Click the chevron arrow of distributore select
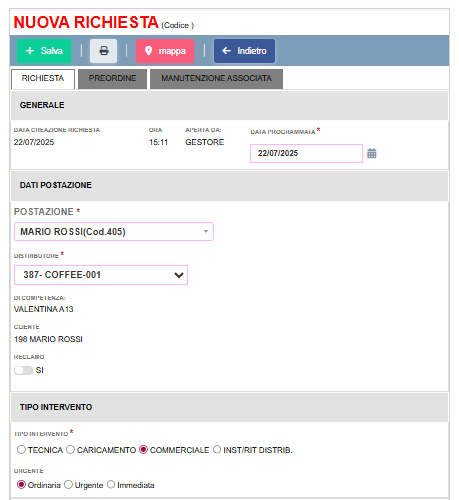 tap(179, 275)
